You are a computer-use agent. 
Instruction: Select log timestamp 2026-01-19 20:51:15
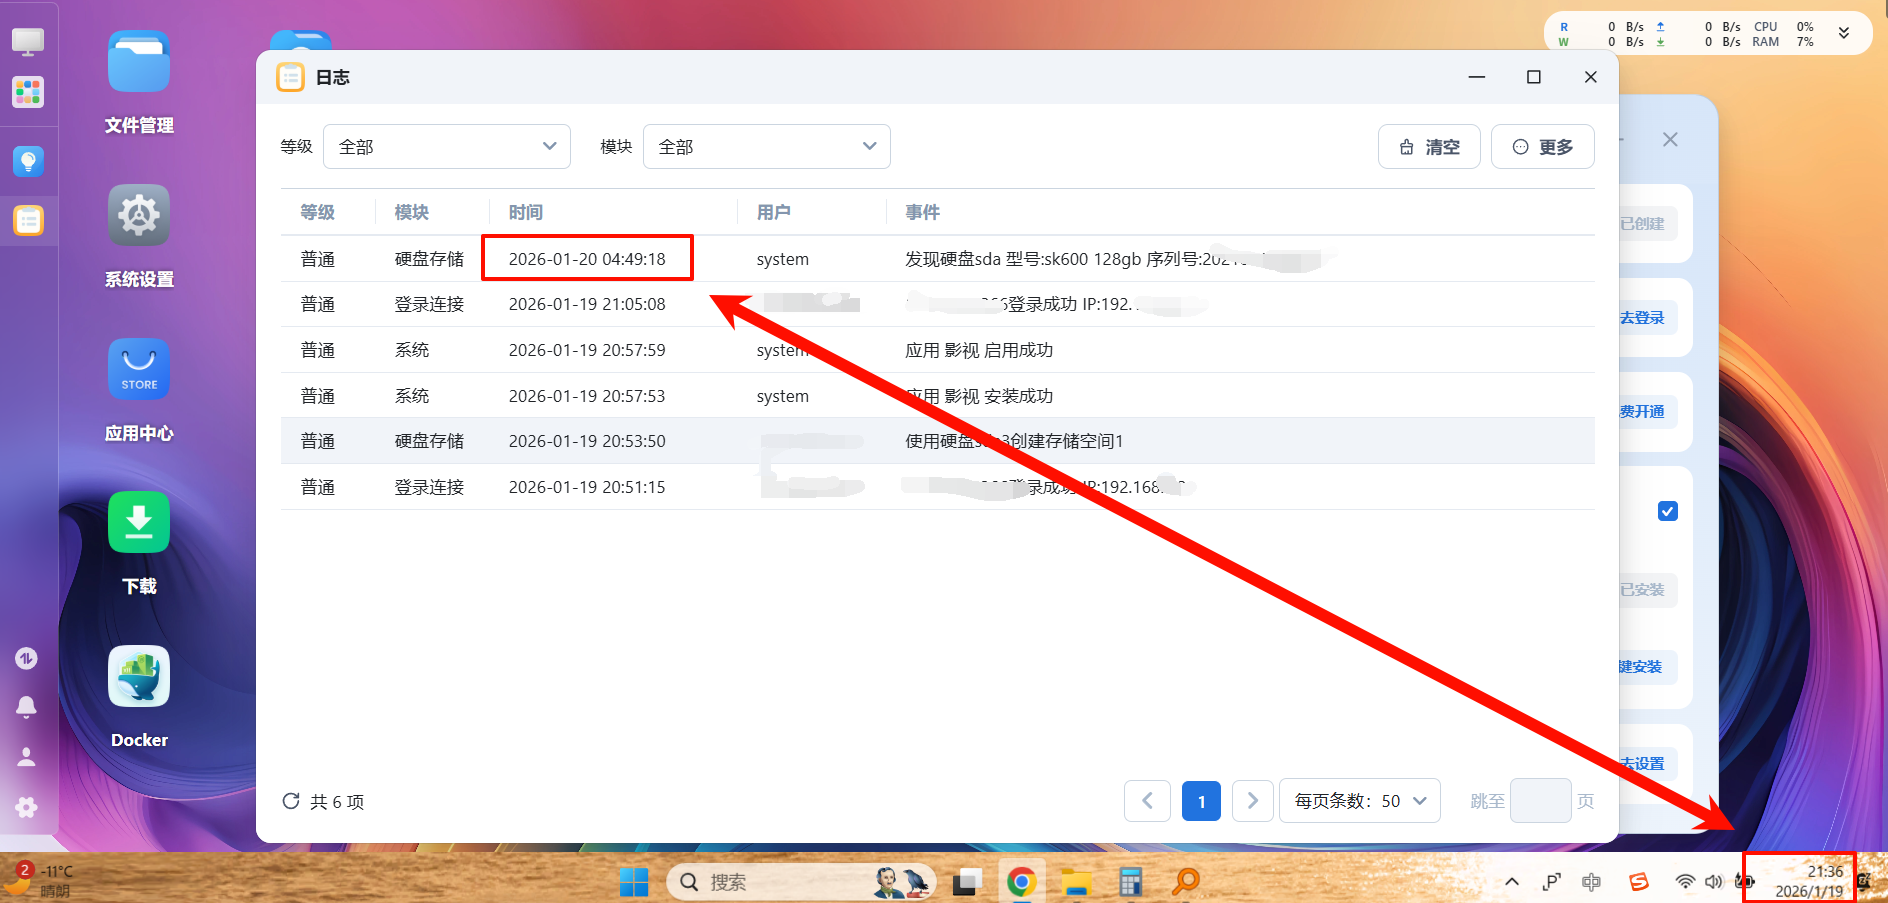(x=587, y=487)
